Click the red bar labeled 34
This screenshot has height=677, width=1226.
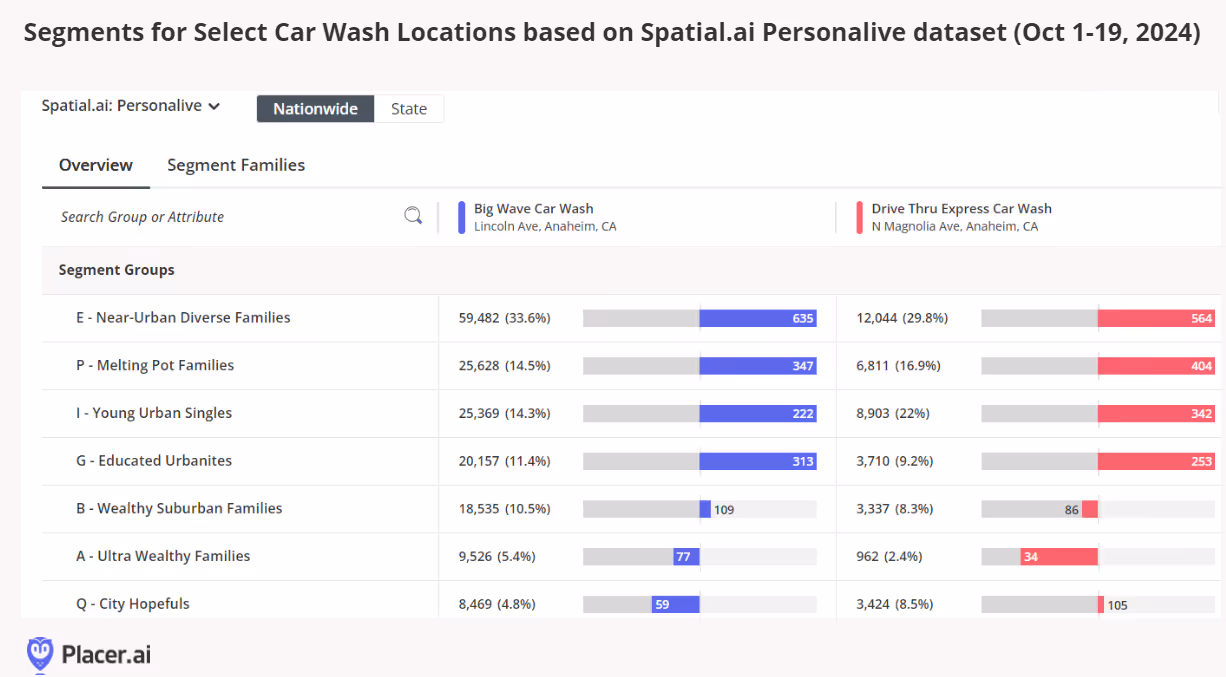pyautogui.click(x=1059, y=557)
